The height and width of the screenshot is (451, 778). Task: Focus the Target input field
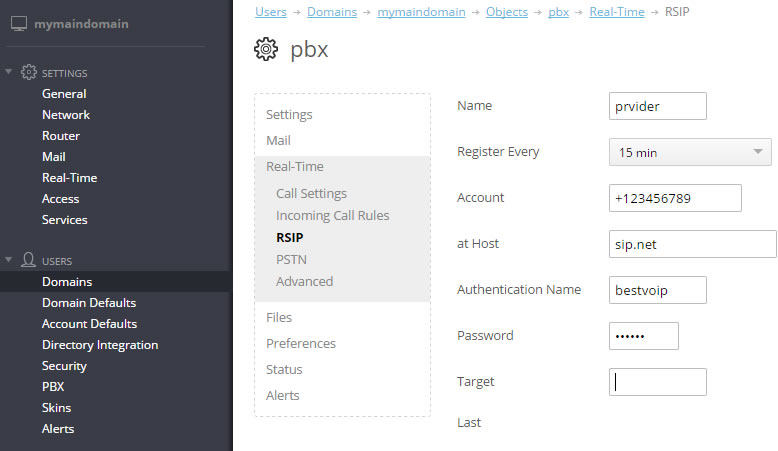(x=657, y=382)
